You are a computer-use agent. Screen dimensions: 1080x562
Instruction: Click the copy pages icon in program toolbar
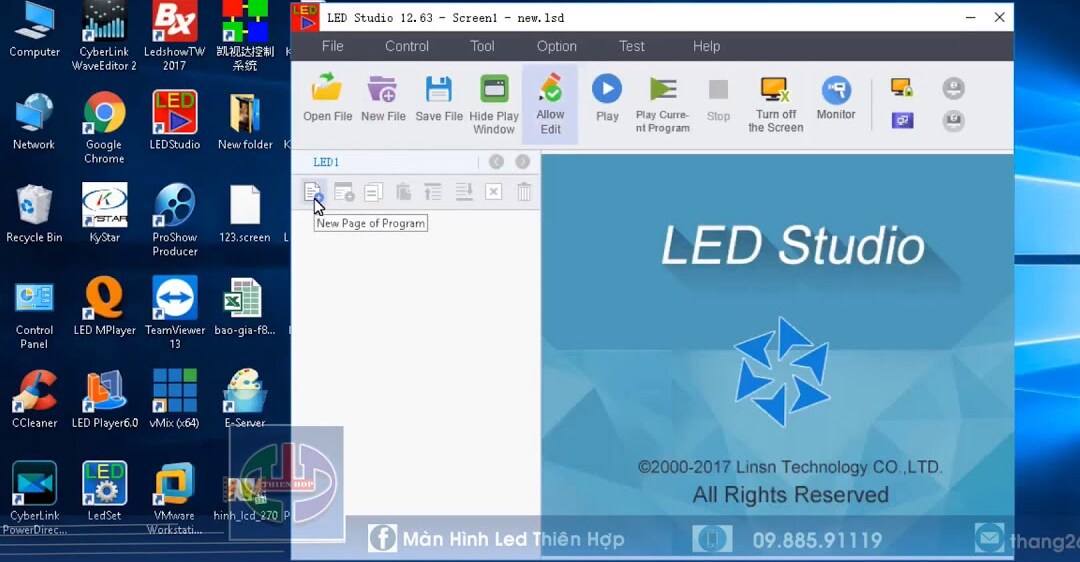coord(373,191)
